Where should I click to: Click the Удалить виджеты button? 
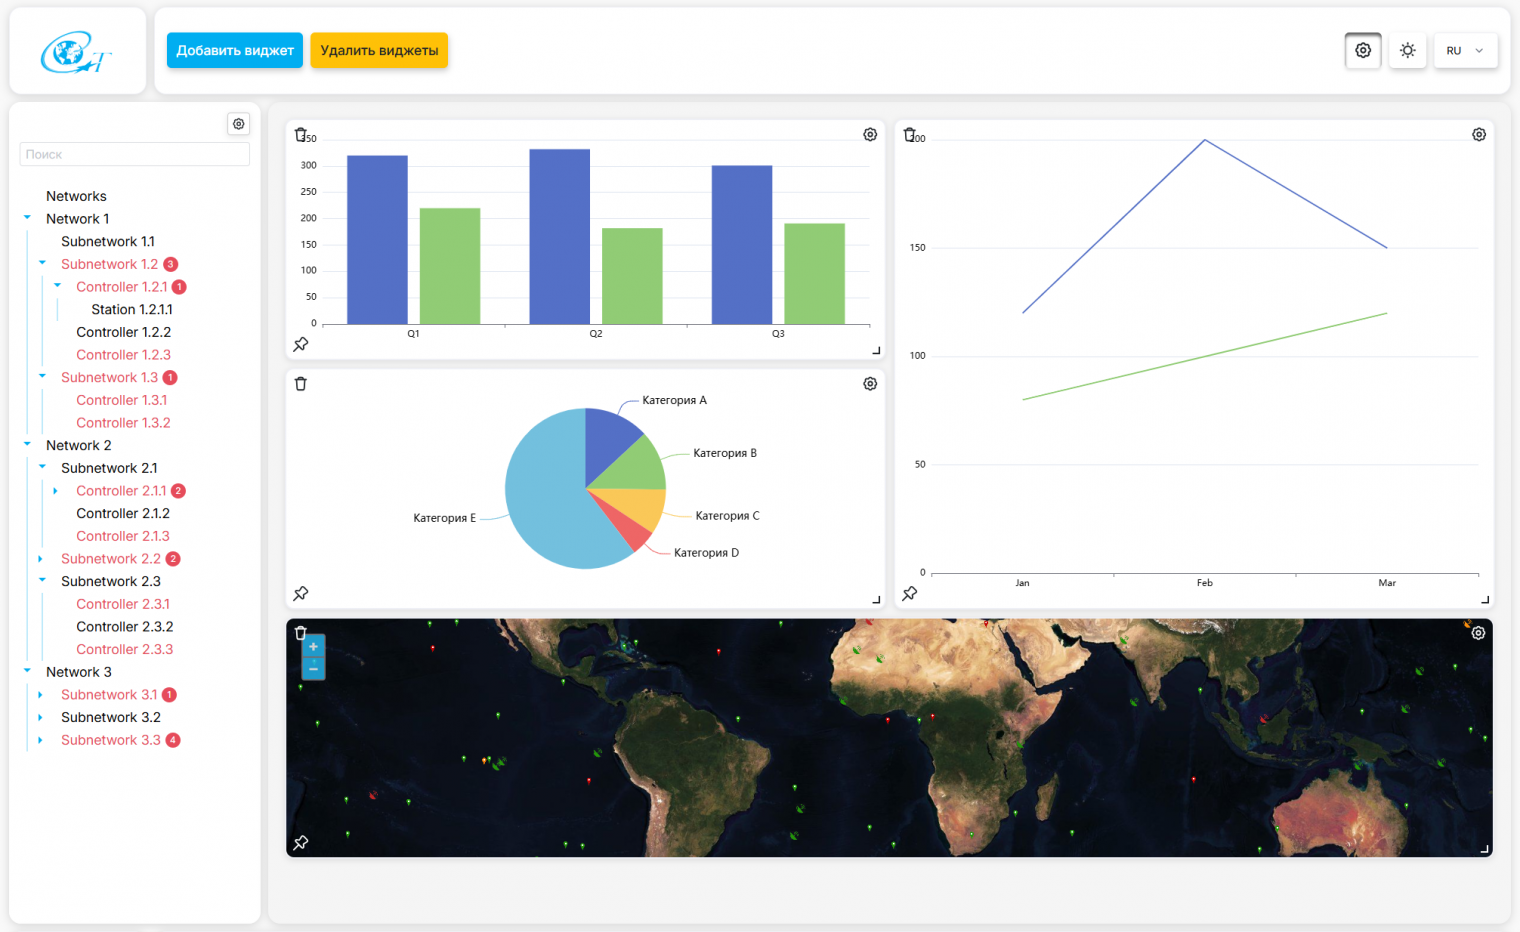click(x=379, y=50)
